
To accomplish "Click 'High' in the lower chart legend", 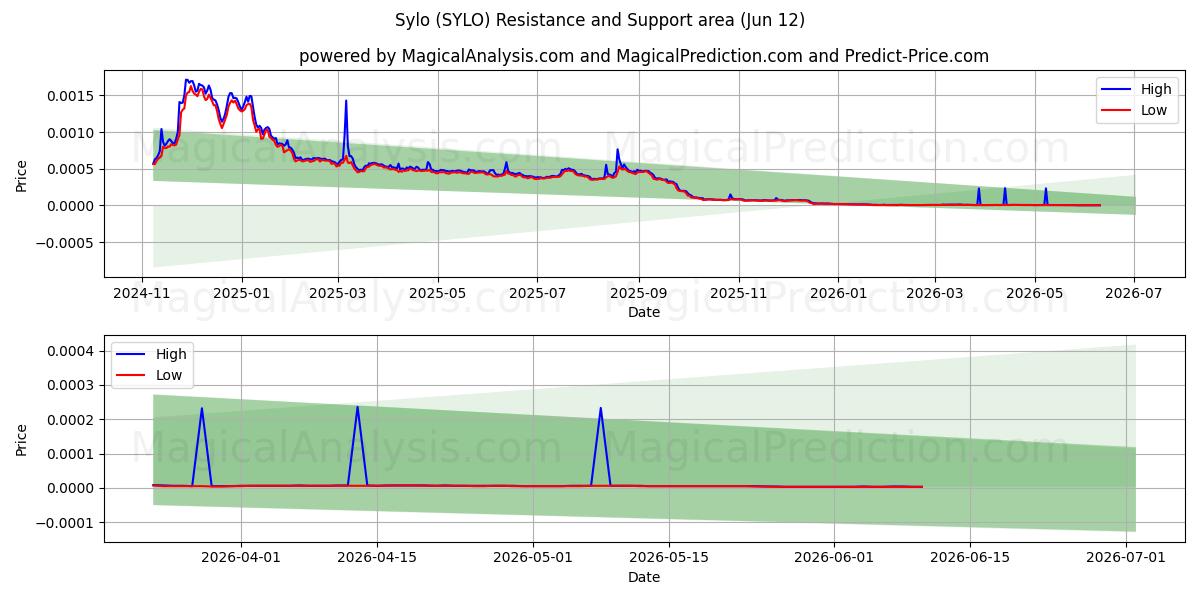I will coord(171,354).
